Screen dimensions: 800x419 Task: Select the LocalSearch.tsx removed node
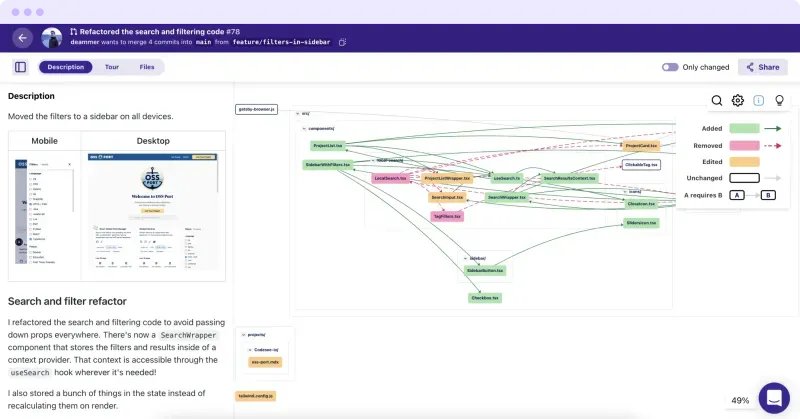pos(390,178)
